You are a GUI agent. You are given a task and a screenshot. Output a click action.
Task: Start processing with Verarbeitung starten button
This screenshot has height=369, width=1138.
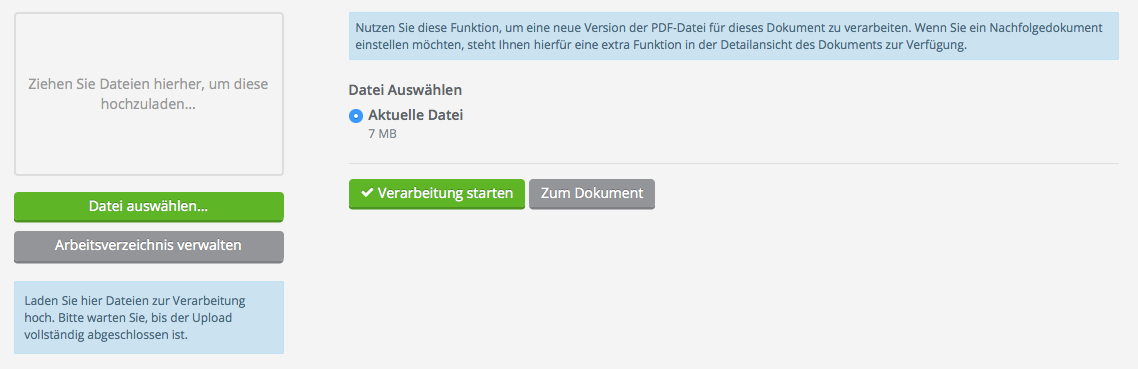(437, 194)
